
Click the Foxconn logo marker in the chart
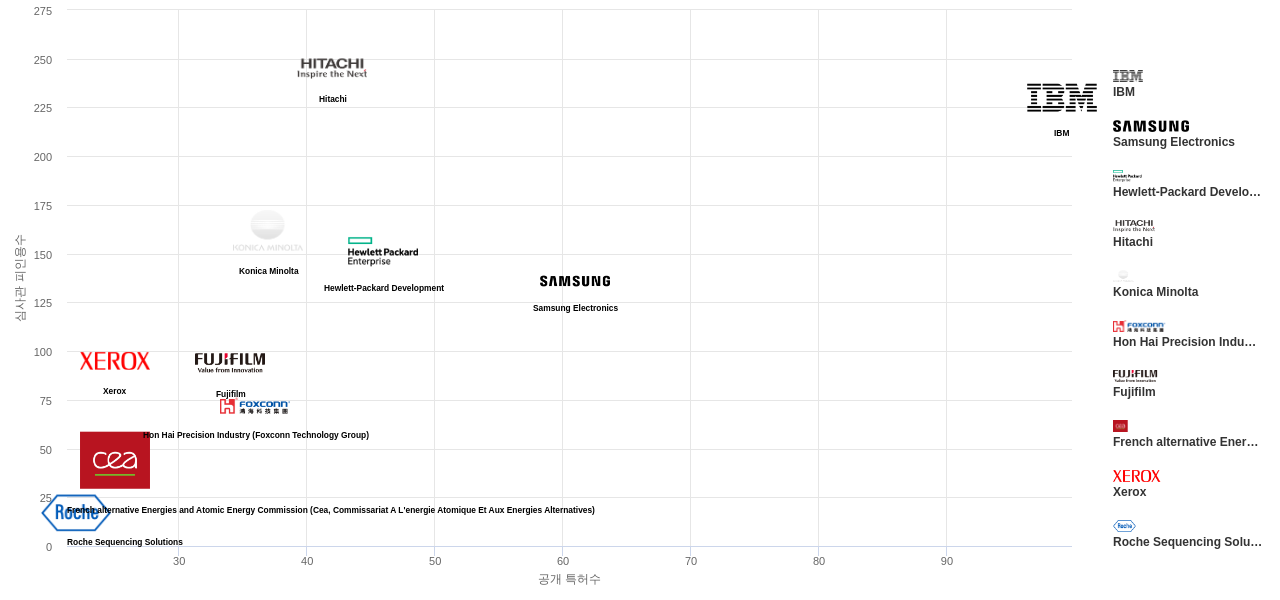[x=255, y=406]
